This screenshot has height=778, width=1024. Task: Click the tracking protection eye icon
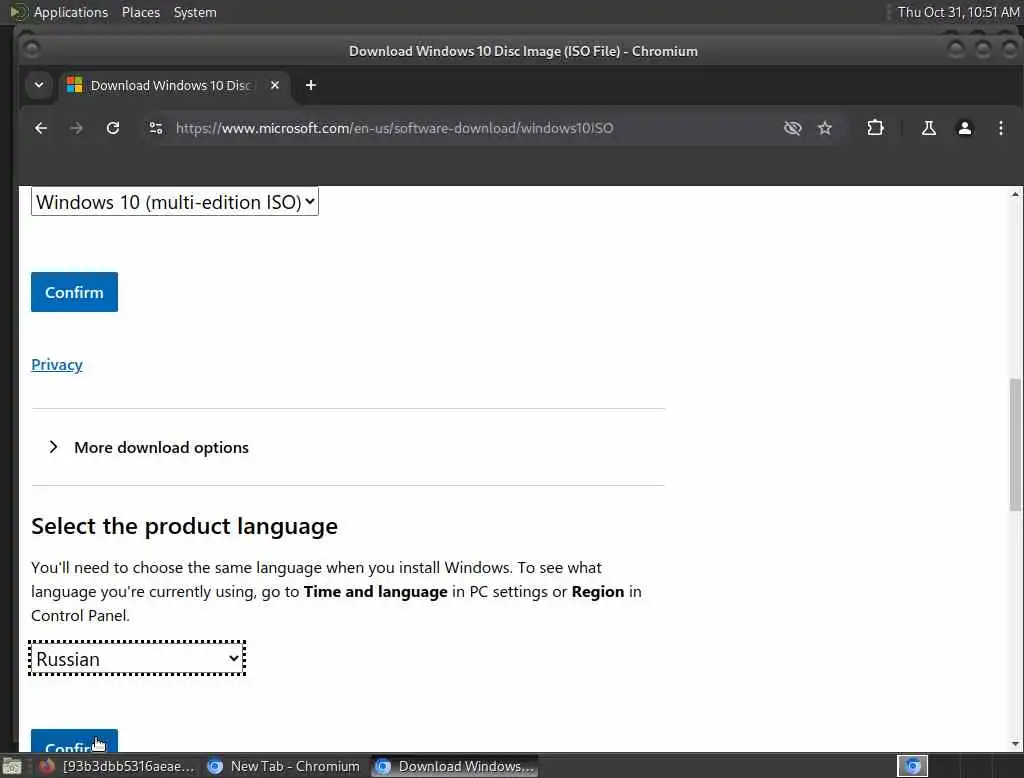click(x=792, y=128)
